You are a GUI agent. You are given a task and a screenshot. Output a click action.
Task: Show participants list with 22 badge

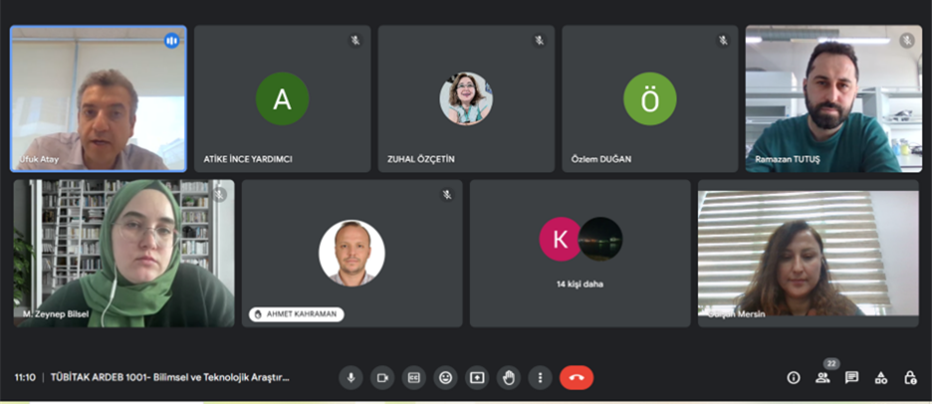coord(823,378)
